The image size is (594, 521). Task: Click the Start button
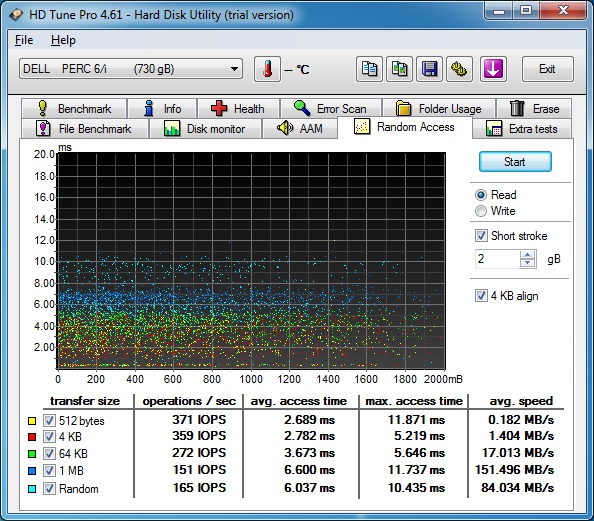[x=515, y=162]
